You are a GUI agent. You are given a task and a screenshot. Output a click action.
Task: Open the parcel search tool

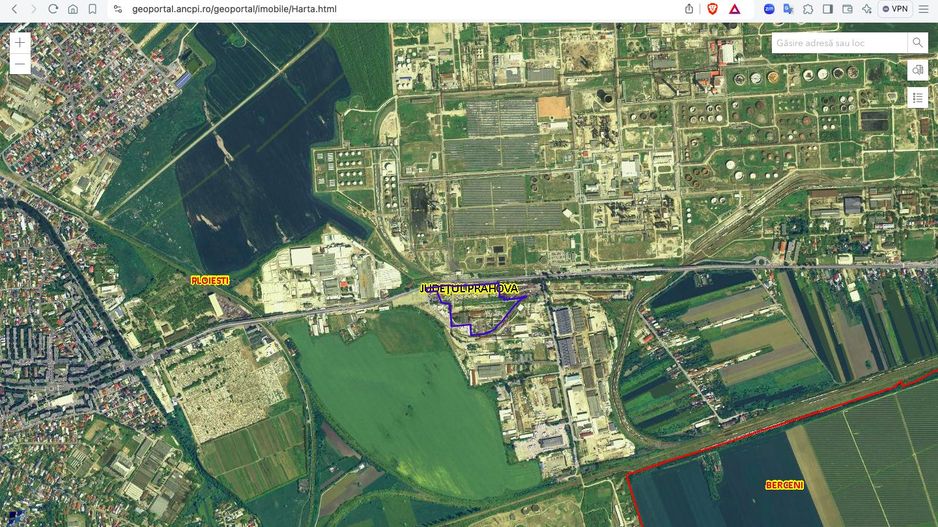pyautogui.click(x=917, y=70)
